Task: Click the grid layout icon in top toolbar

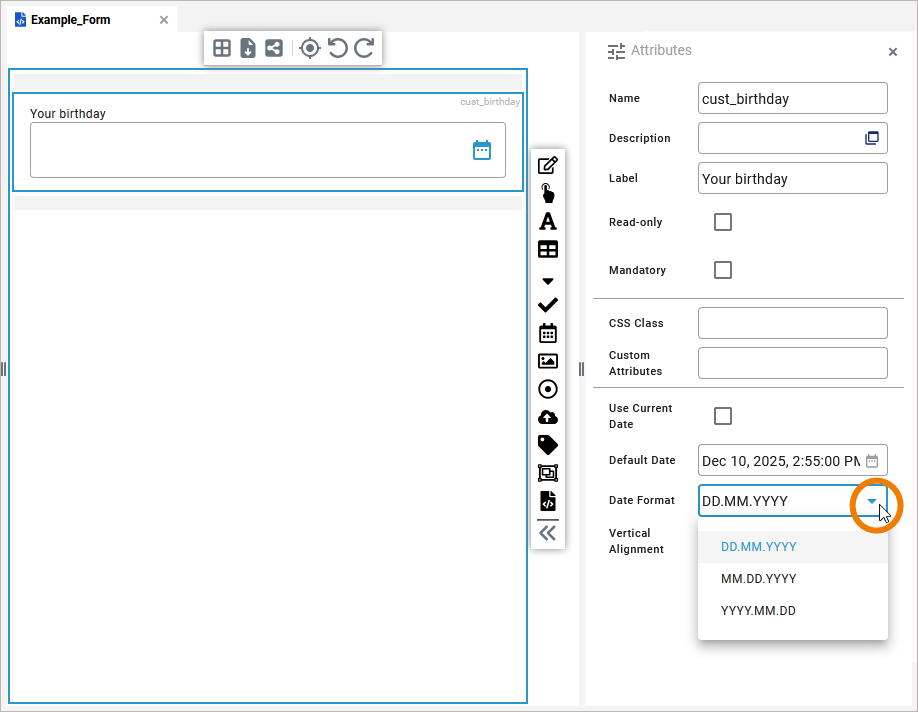Action: coord(222,48)
